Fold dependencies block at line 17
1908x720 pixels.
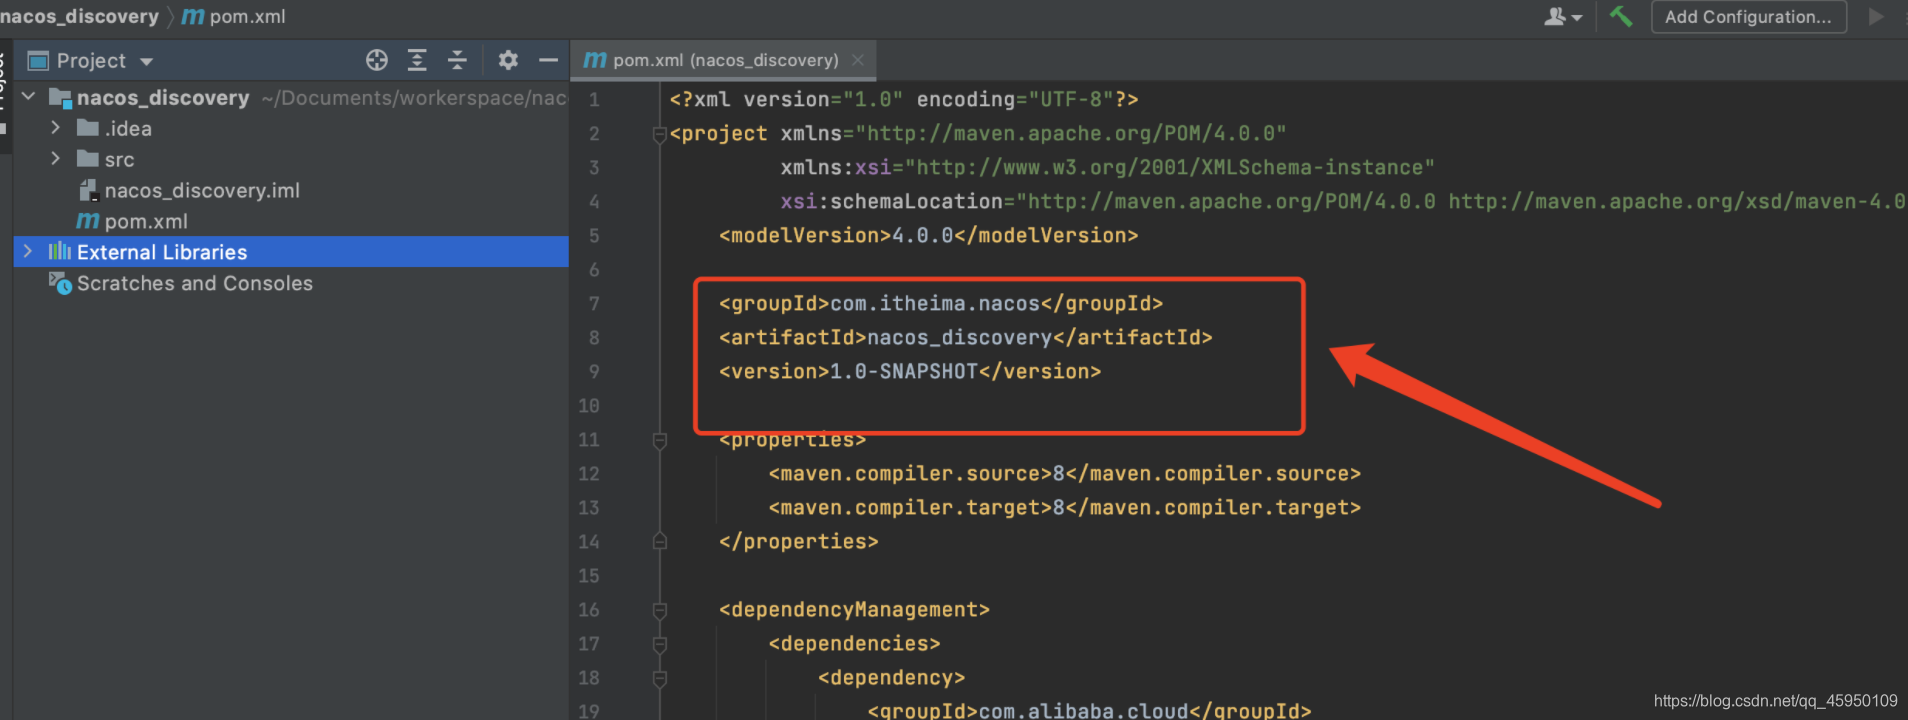pos(660,644)
